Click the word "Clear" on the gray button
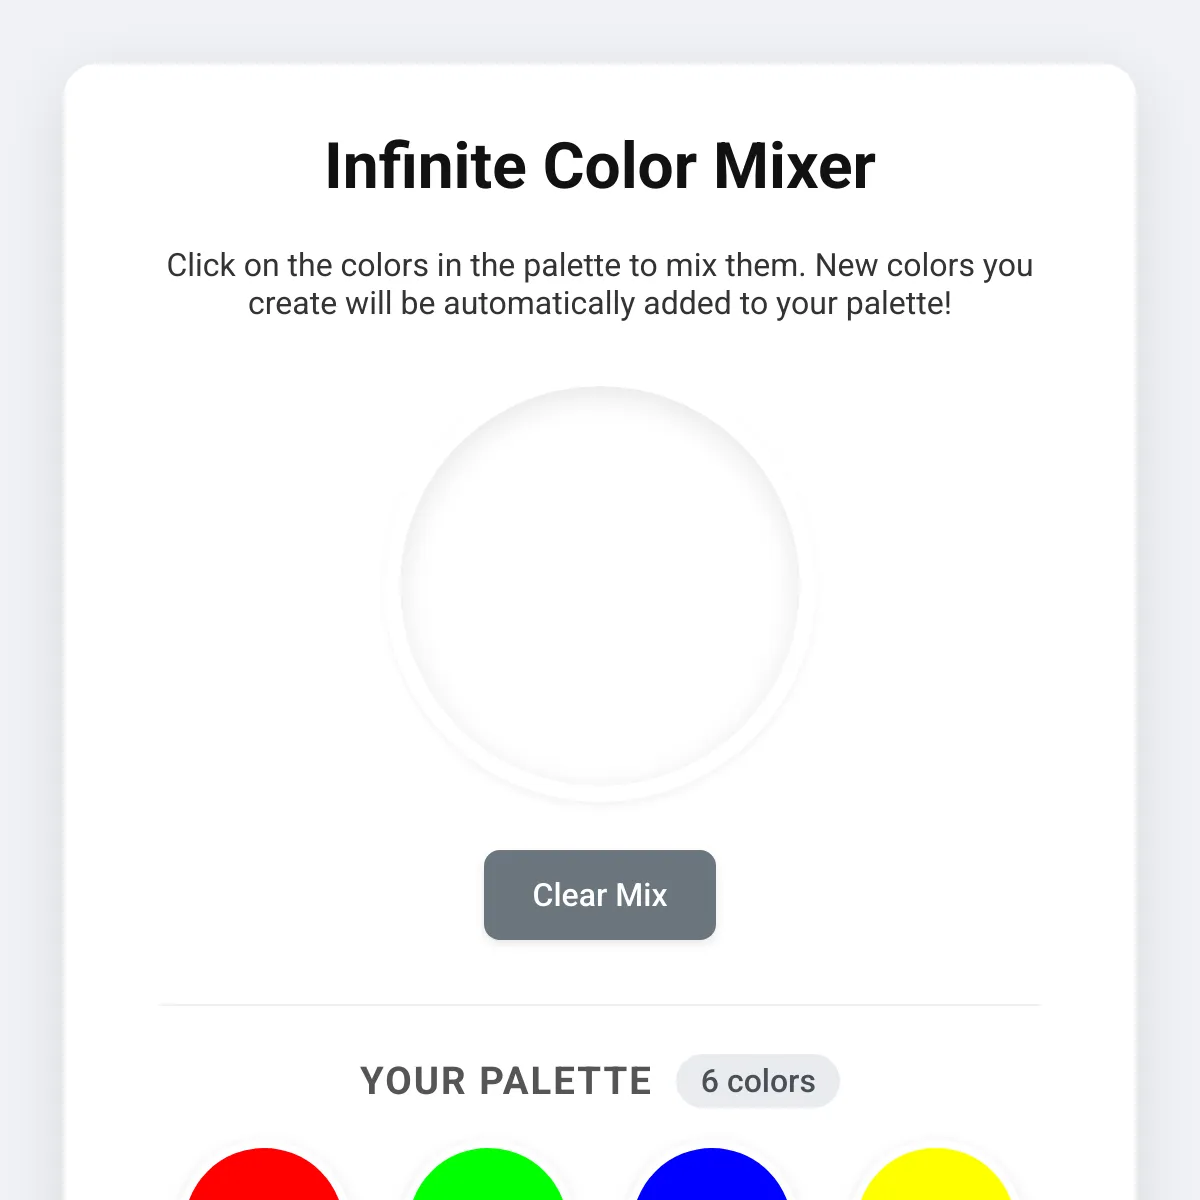This screenshot has width=1200, height=1200. click(x=569, y=895)
